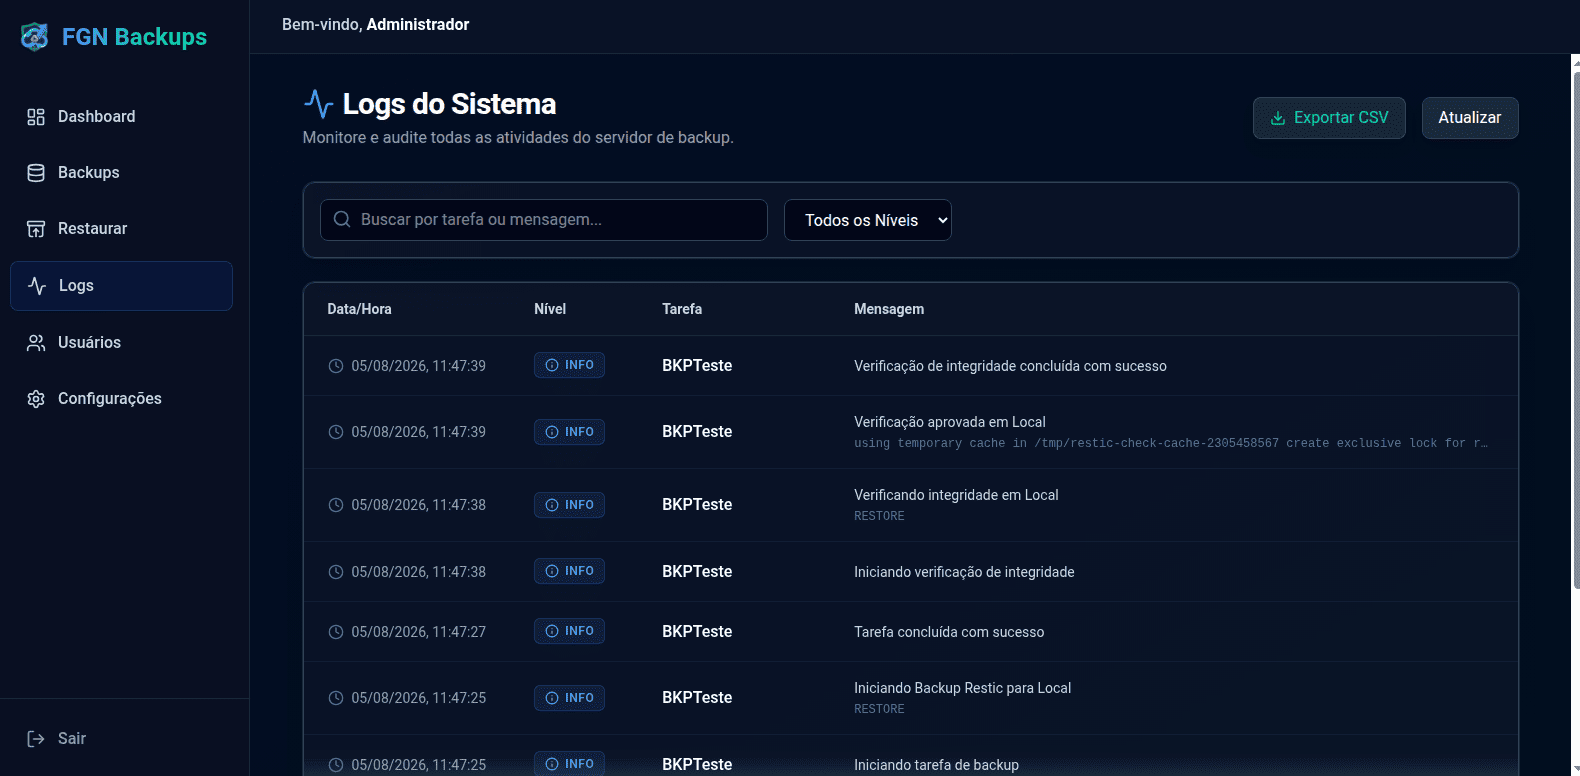Click the clock icon for the 'Verificação de integridade concluída' row

(x=336, y=366)
